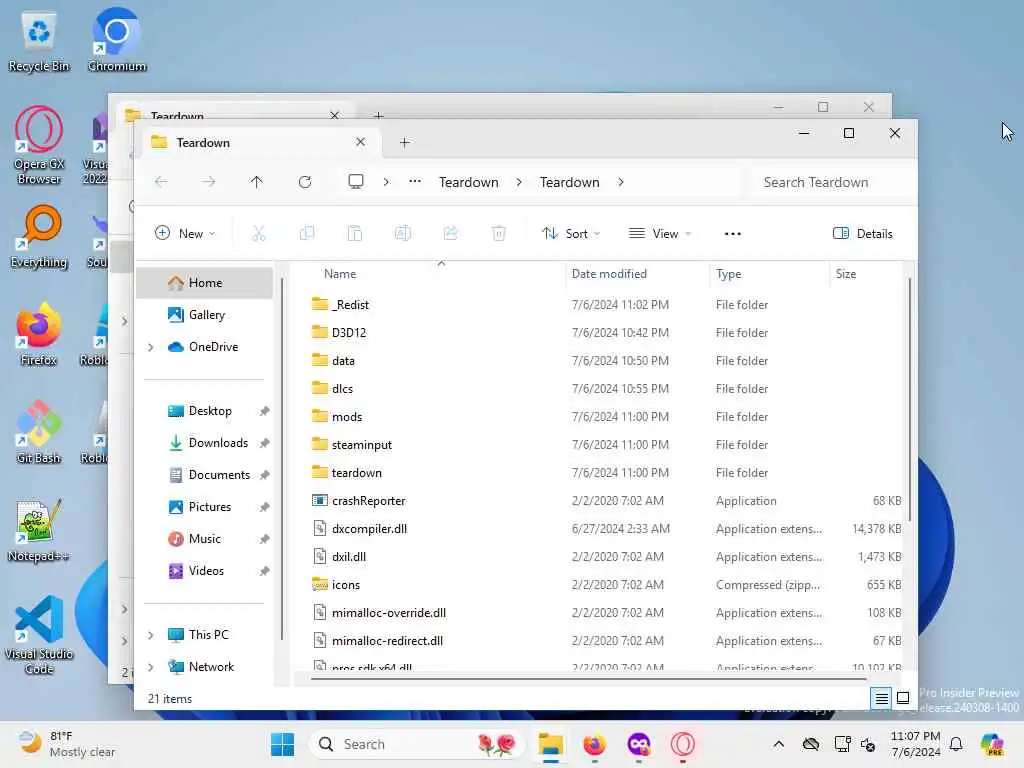Toggle the Details pane button

coord(863,233)
